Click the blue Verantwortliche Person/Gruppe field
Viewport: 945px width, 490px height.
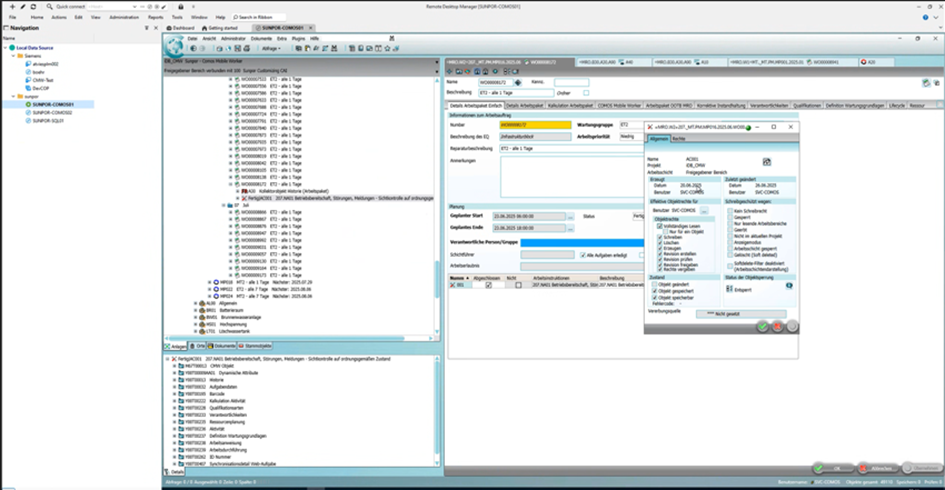point(582,241)
